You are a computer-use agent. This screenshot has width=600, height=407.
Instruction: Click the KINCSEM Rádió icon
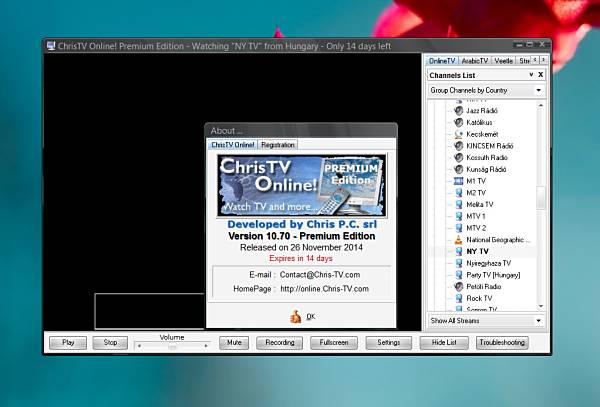(x=458, y=146)
